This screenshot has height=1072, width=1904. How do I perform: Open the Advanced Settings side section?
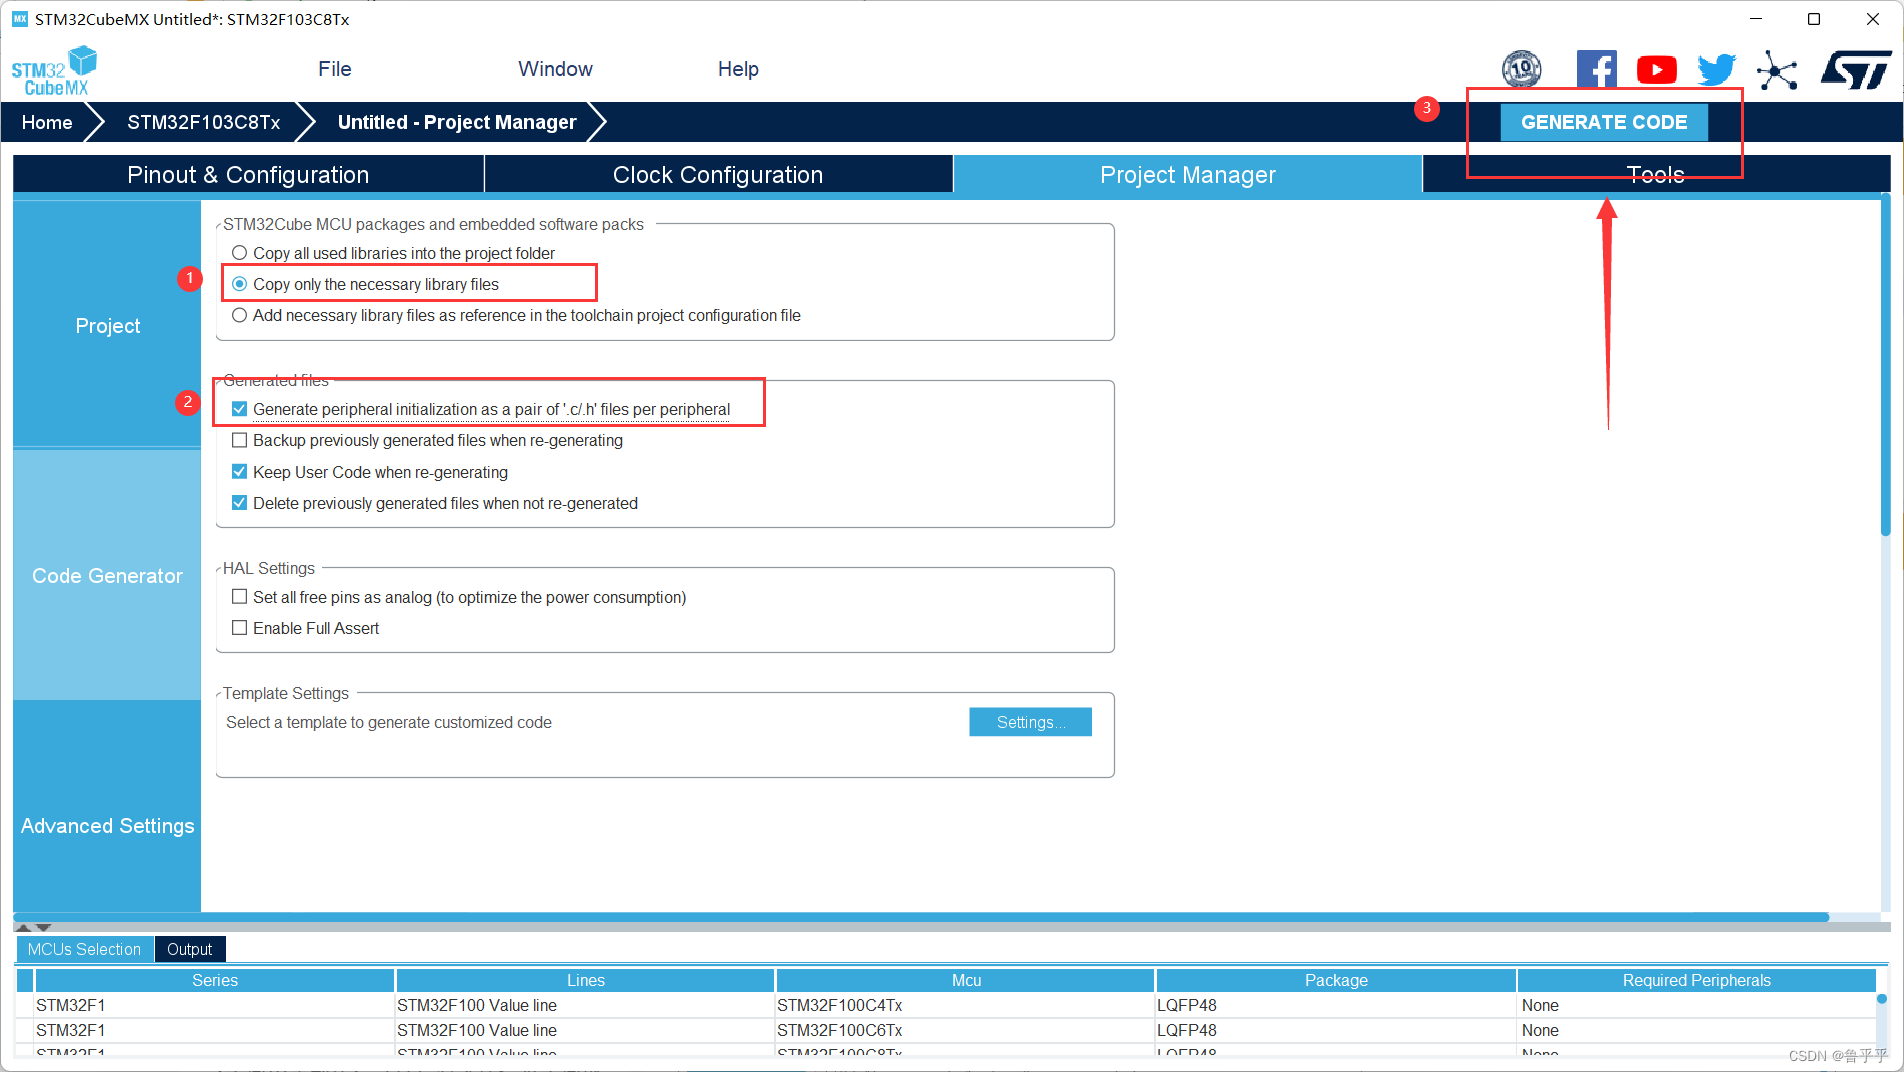(x=107, y=825)
